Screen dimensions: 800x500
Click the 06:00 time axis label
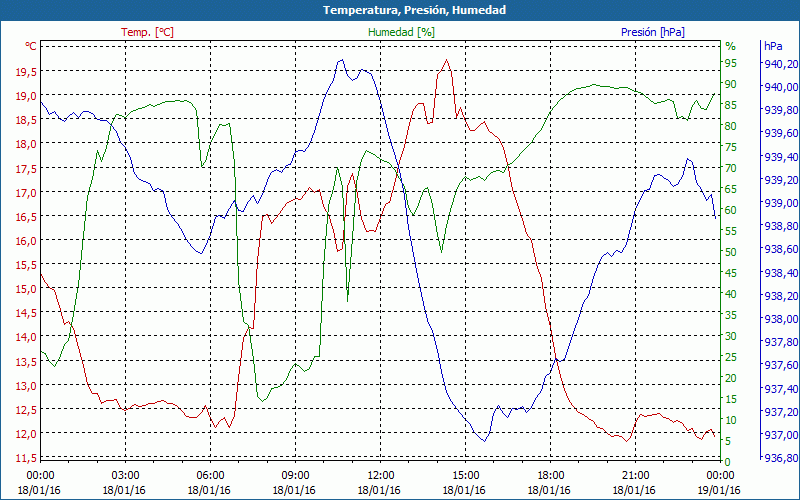(211, 476)
